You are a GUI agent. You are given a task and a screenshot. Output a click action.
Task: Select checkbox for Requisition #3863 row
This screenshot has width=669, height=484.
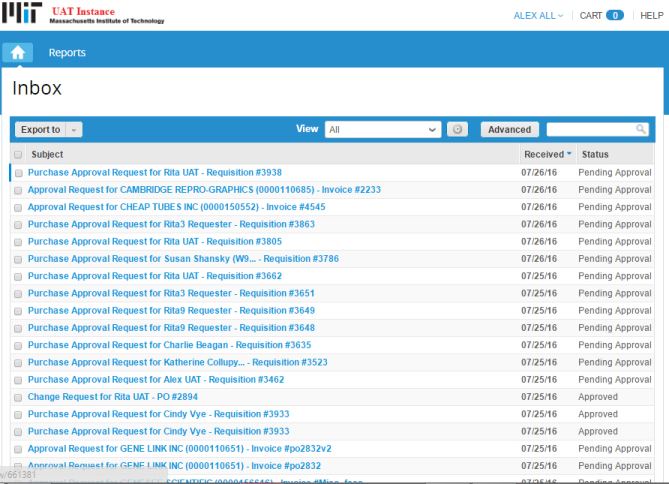[18, 224]
